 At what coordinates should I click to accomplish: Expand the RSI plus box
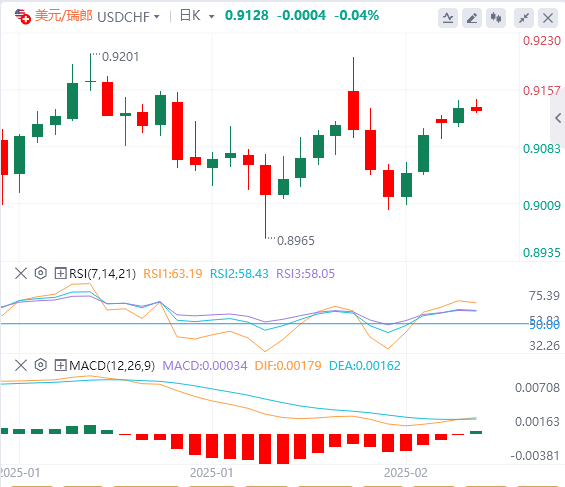[60, 273]
